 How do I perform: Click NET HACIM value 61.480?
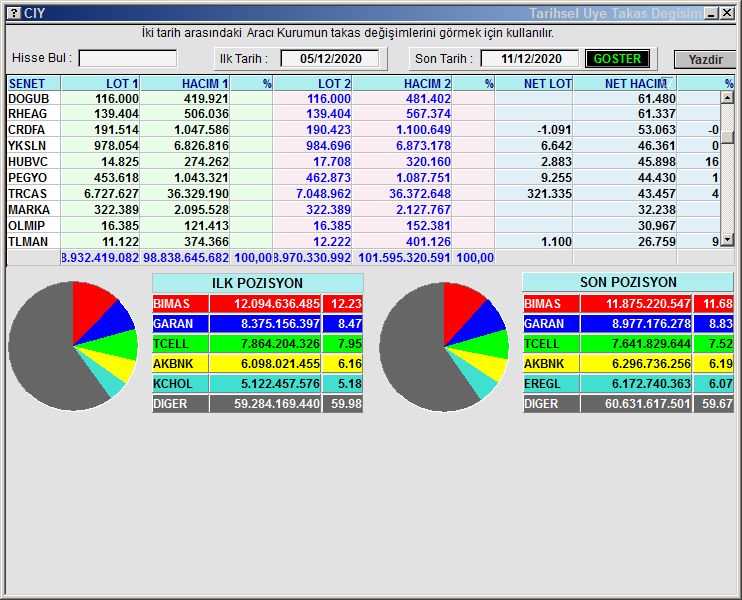[656, 98]
